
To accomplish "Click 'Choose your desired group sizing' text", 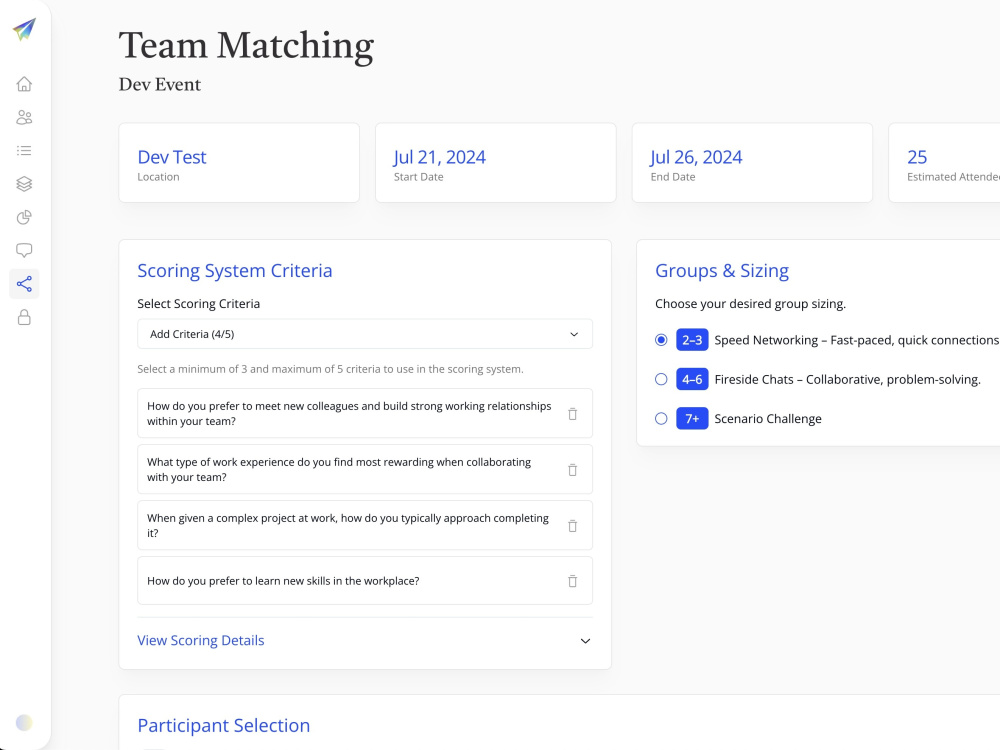I will coord(751,304).
